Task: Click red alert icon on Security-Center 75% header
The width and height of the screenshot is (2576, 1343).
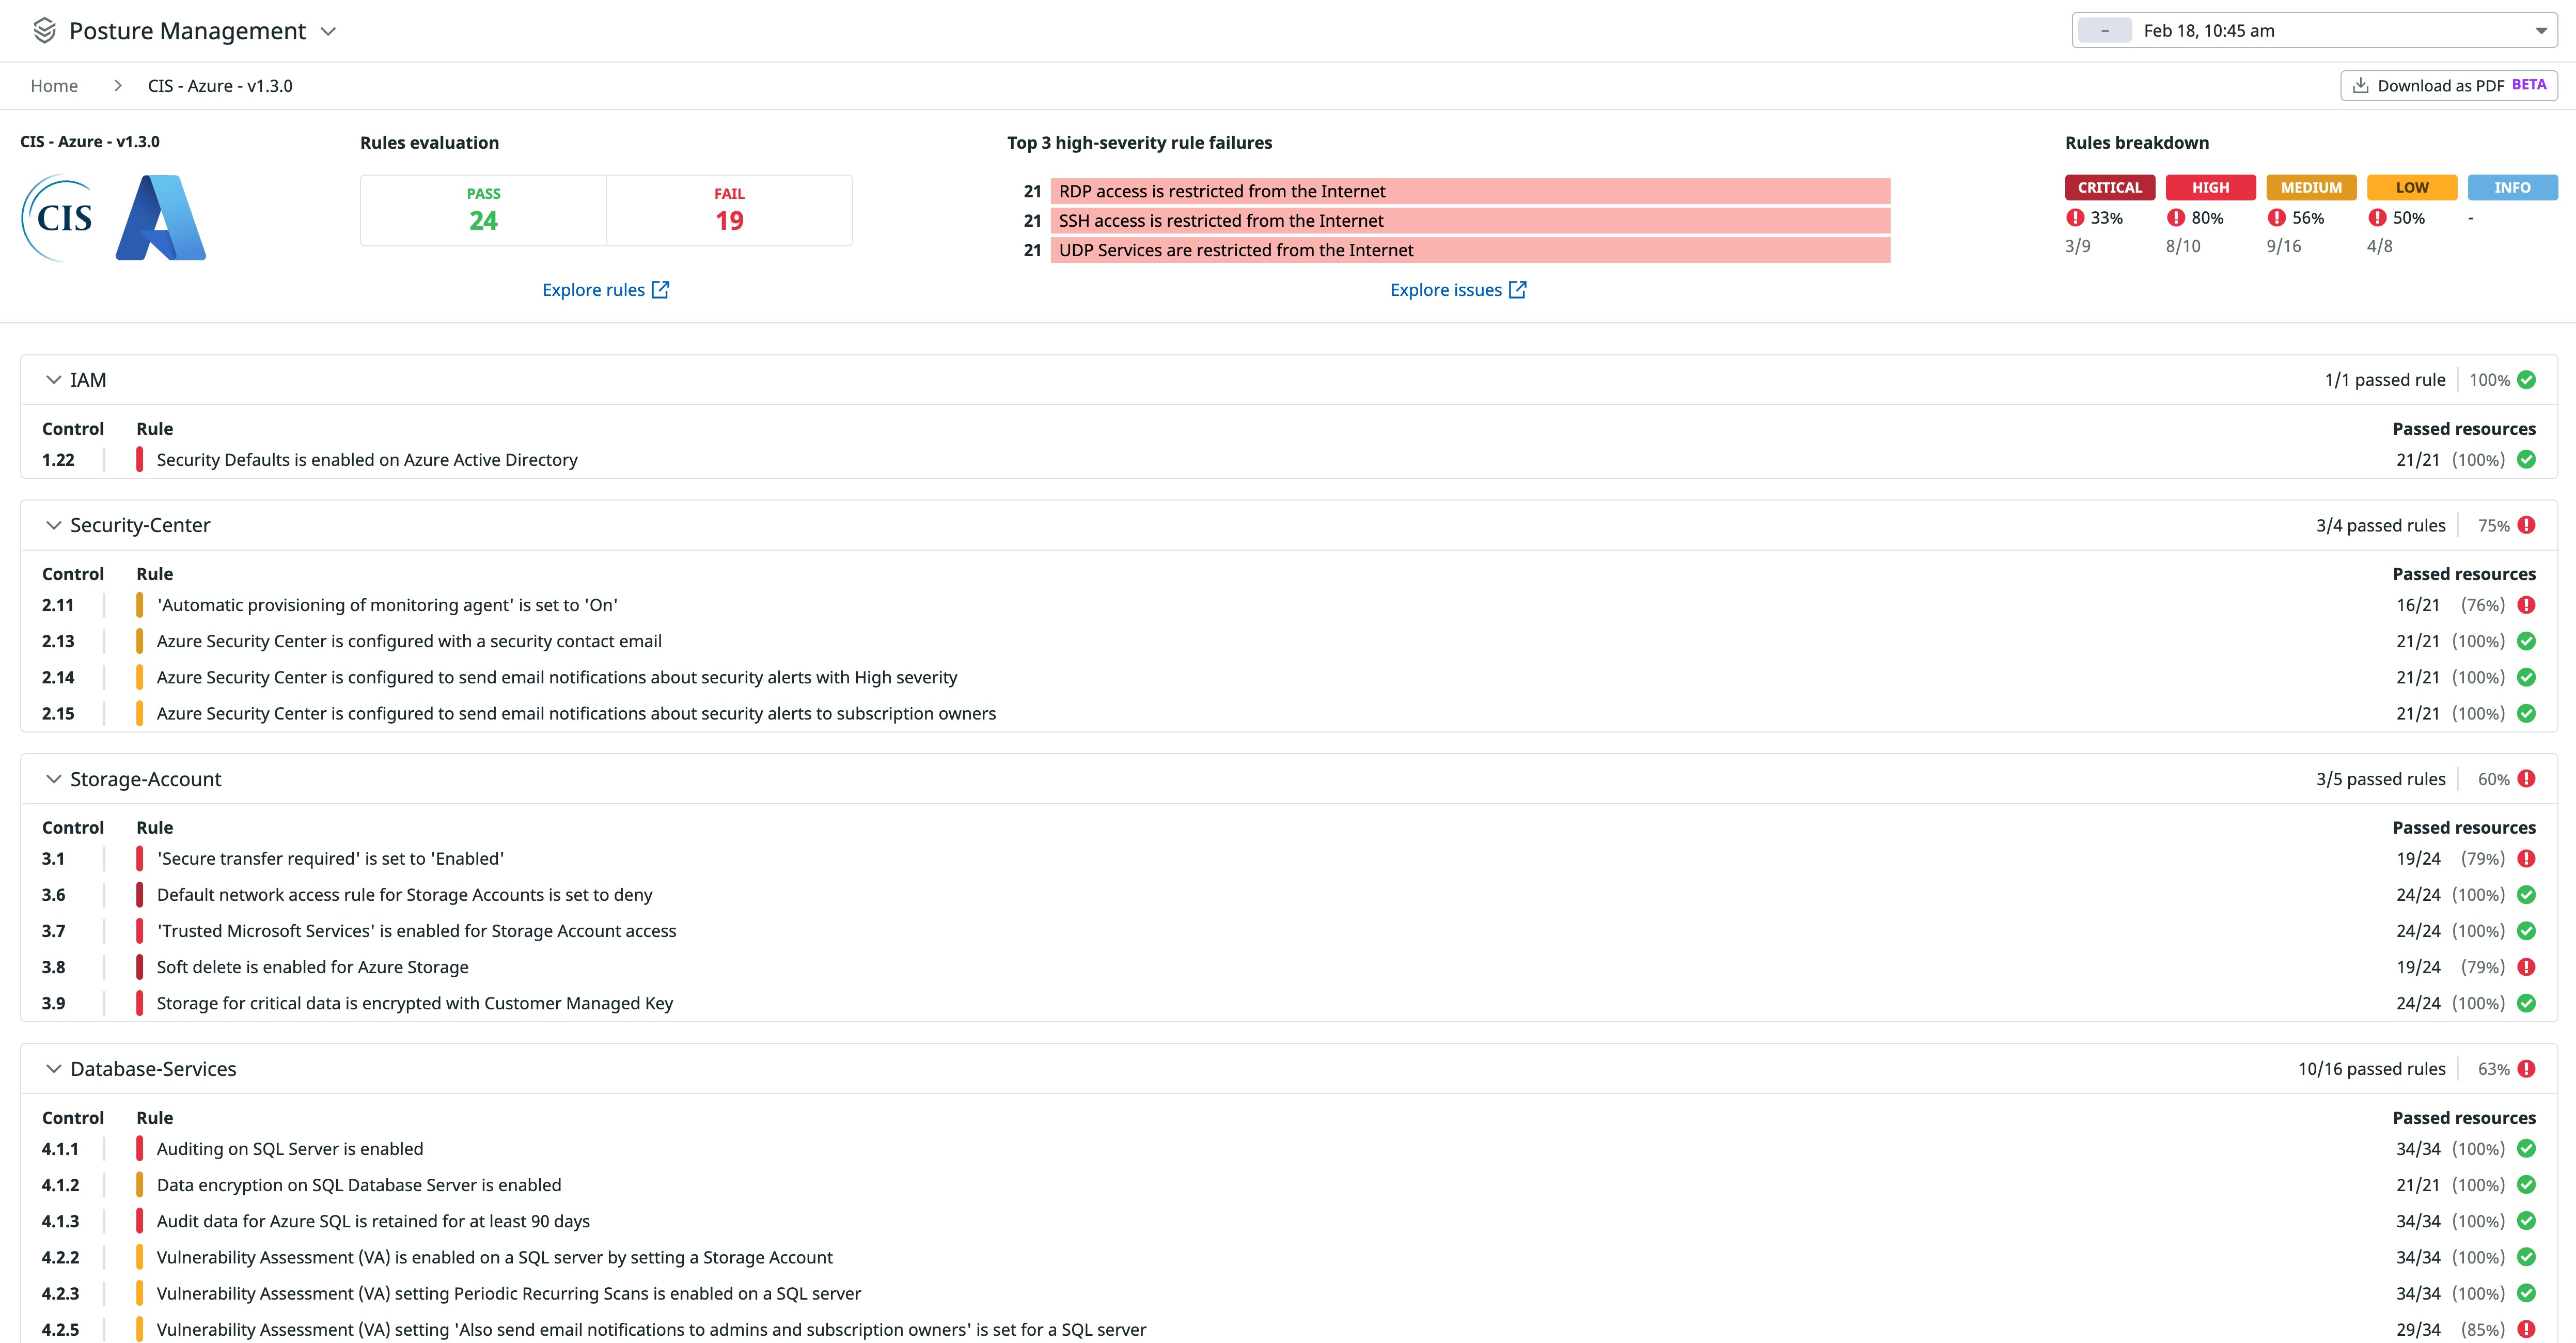Action: pyautogui.click(x=2527, y=525)
